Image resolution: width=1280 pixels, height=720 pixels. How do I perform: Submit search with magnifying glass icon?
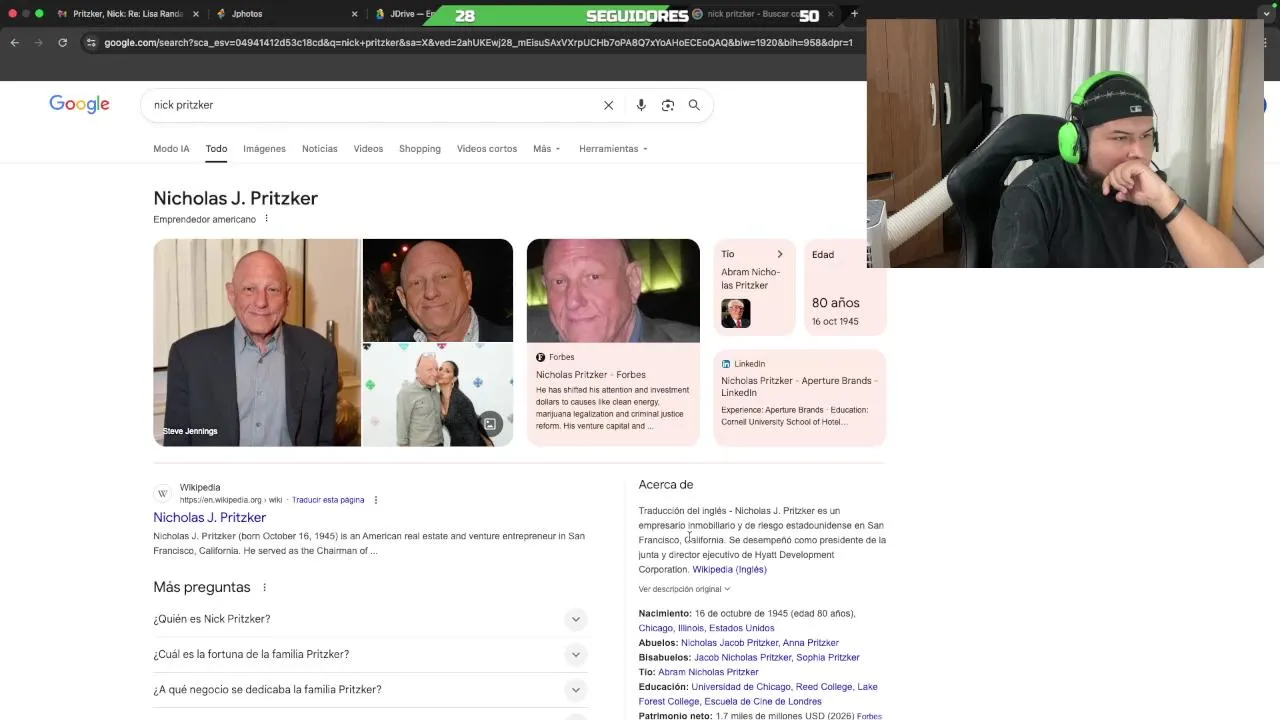pos(694,105)
